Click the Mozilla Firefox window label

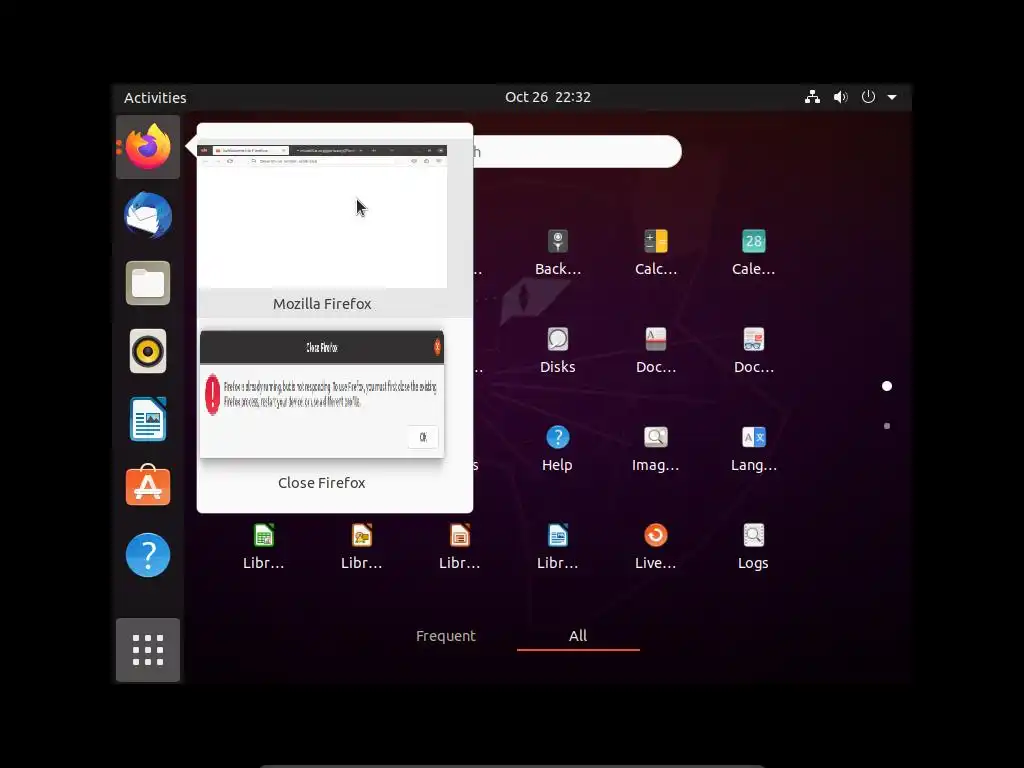[x=322, y=304]
